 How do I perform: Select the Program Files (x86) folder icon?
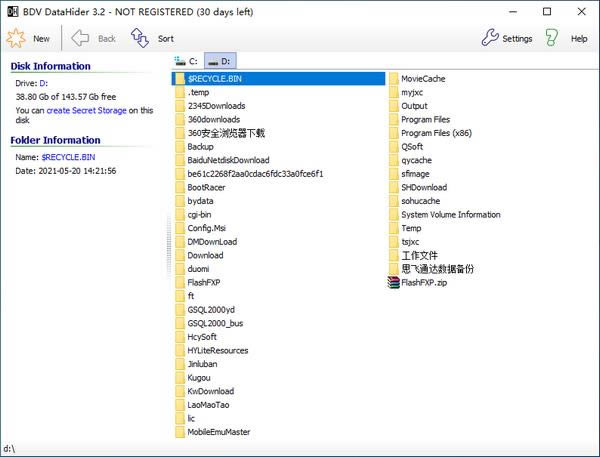pyautogui.click(x=394, y=133)
